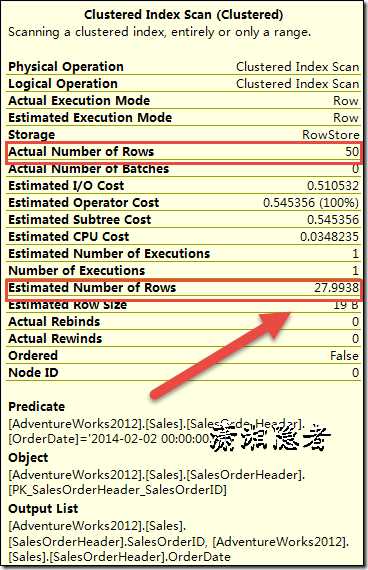Image resolution: width=368 pixels, height=570 pixels.
Task: Select the 'Estimated Execution Mode' label
Action: point(90,117)
